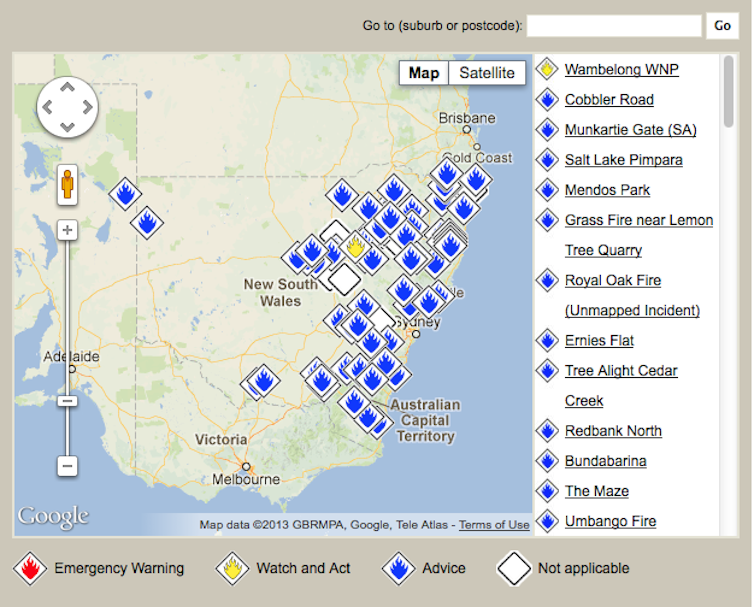Open the Bundabarina incident link
Viewport: 754px width, 607px height.
tap(605, 461)
